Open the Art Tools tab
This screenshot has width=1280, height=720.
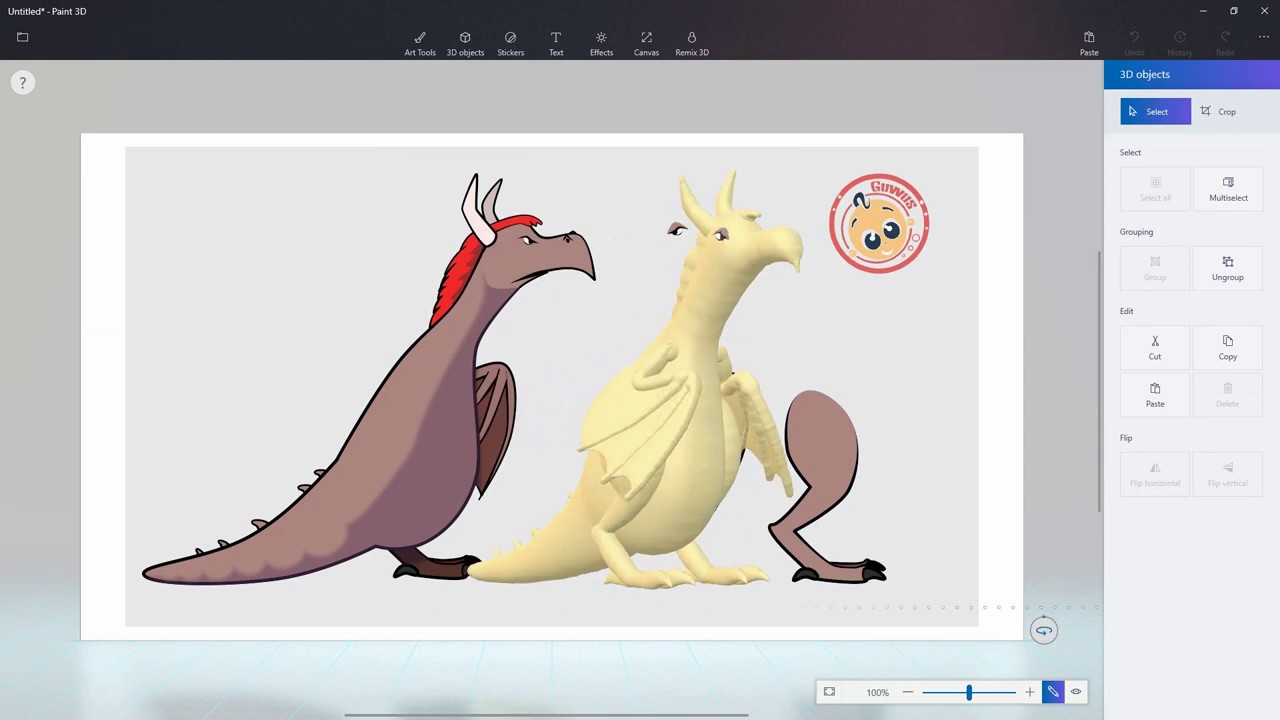pos(420,44)
